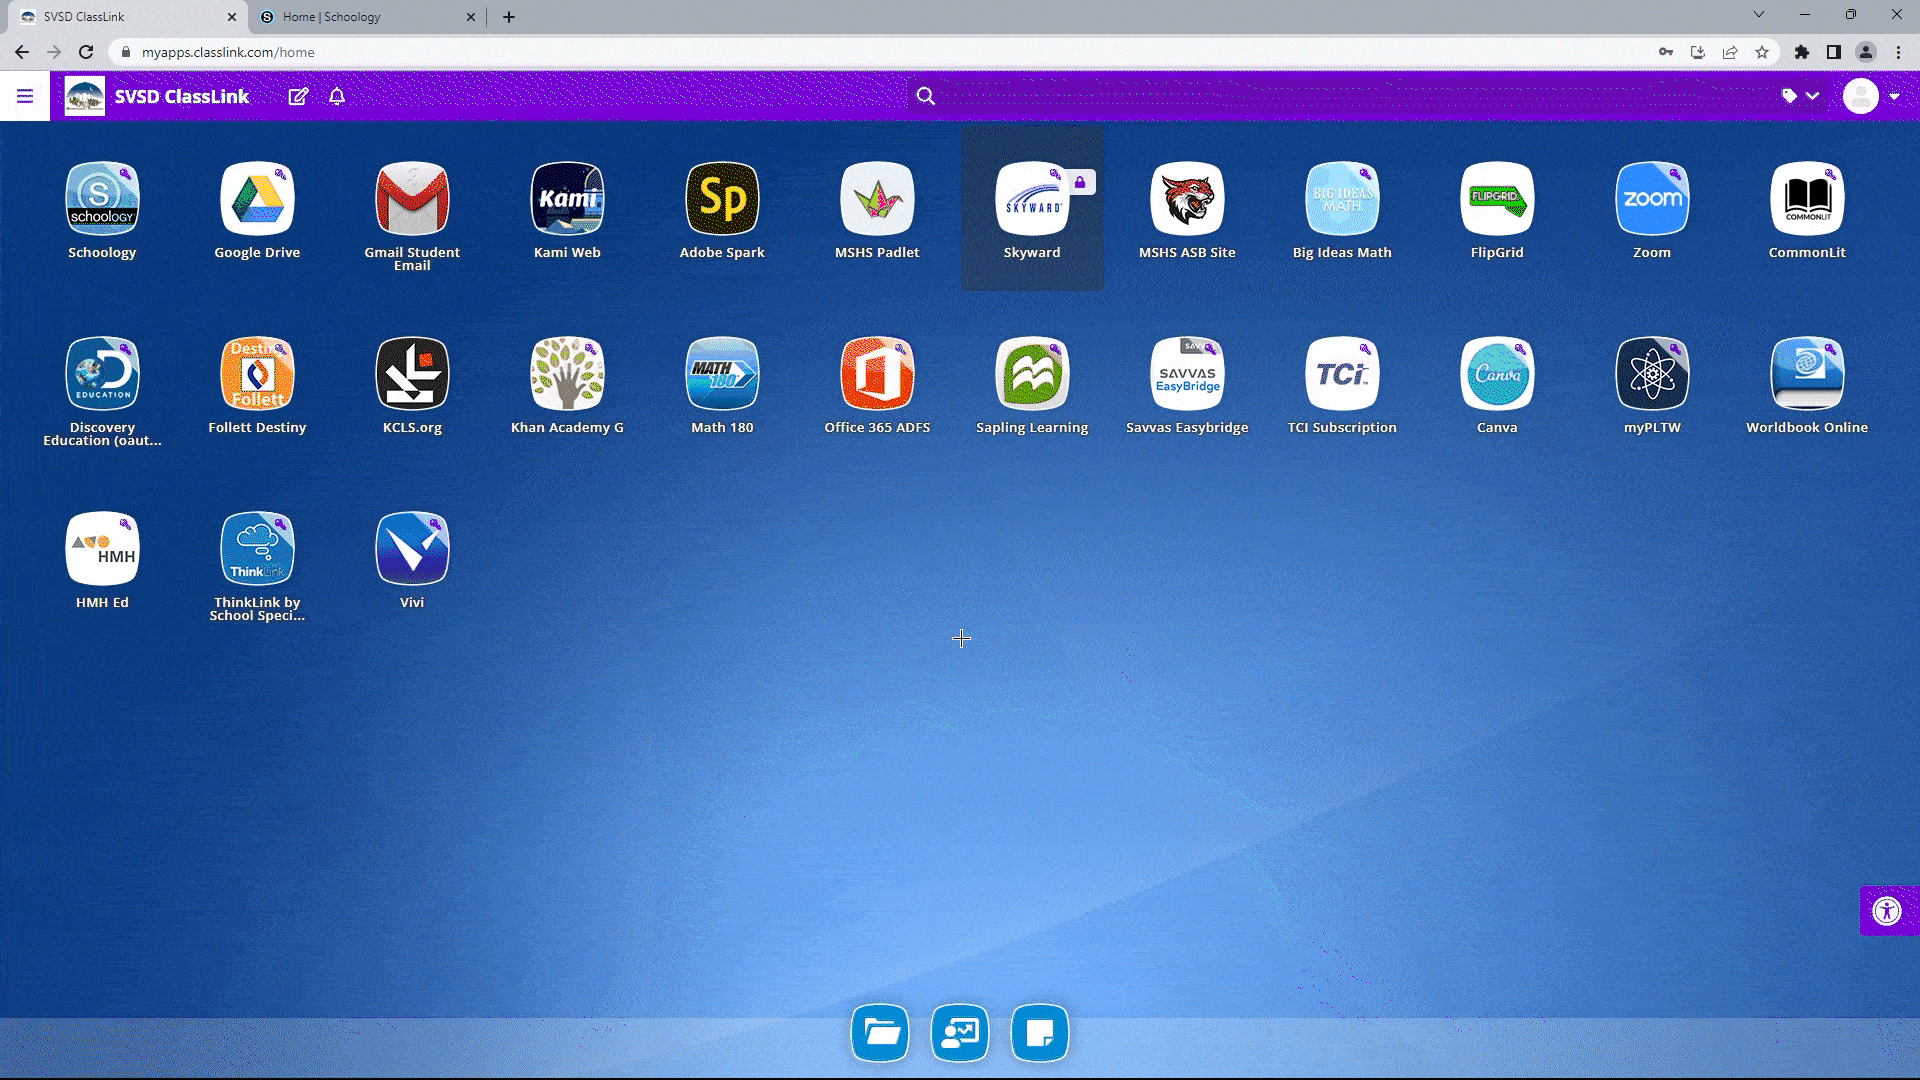Screen dimensions: 1920x1080
Task: Open Math 180 app
Action: (x=722, y=374)
